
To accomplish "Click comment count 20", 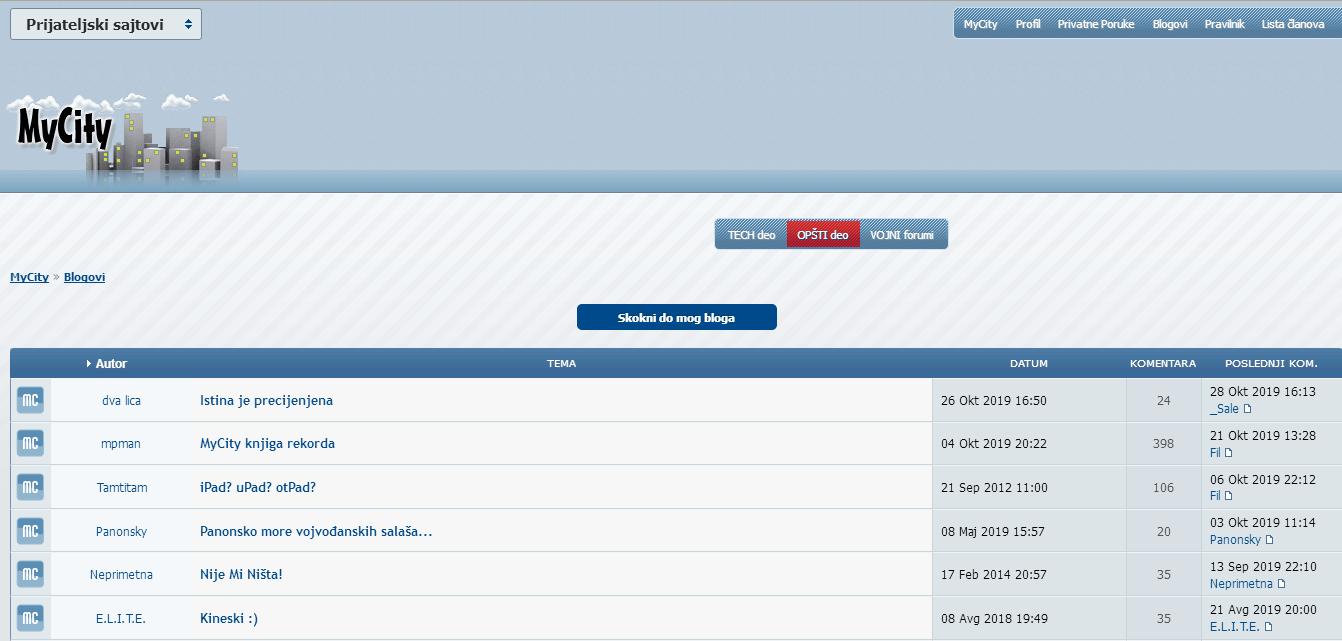I will click(x=1163, y=531).
